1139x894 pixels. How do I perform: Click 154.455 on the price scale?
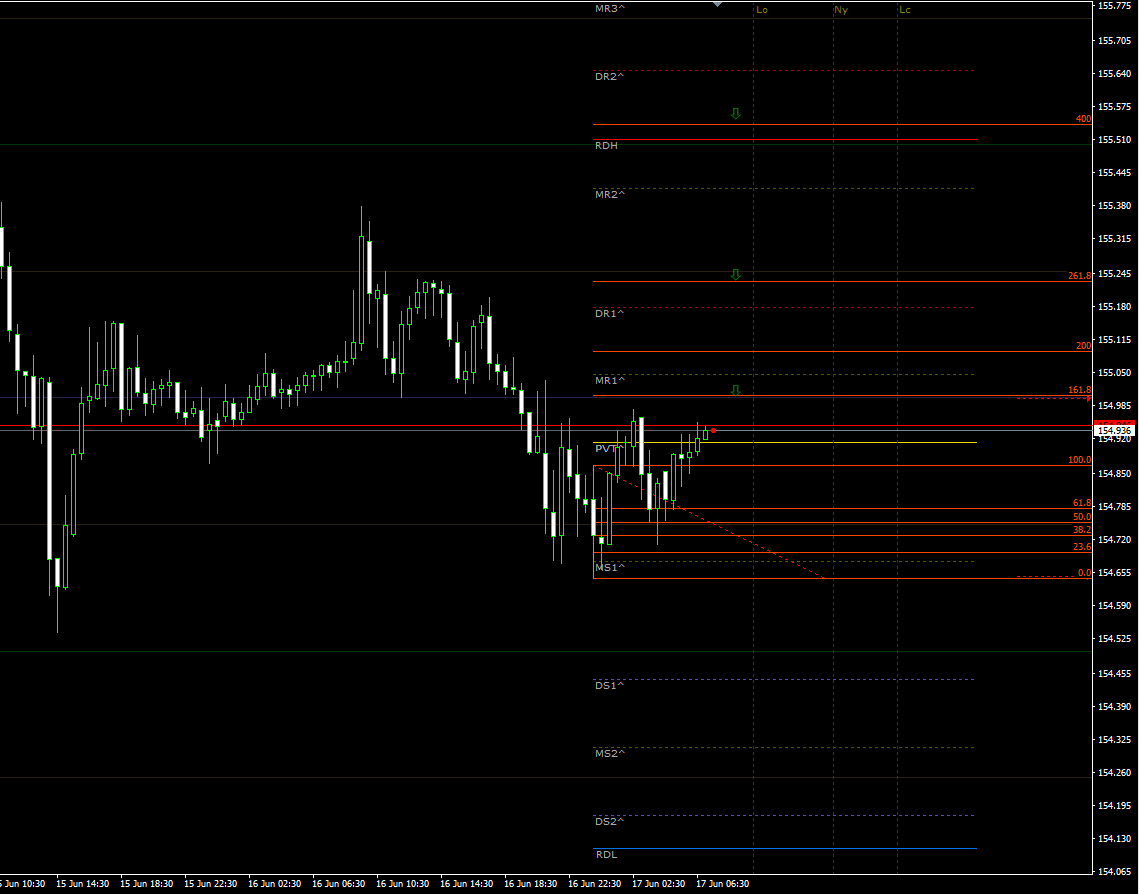coord(1114,674)
